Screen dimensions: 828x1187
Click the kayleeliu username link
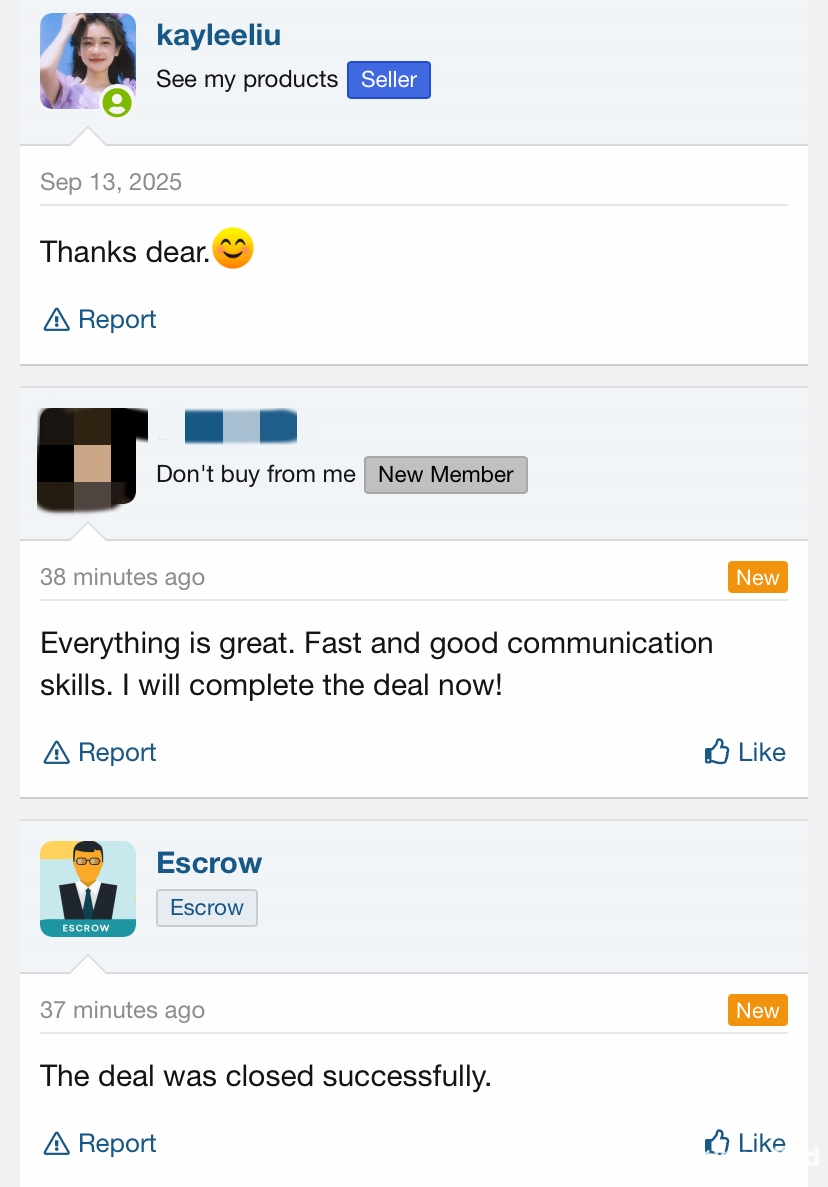click(218, 35)
